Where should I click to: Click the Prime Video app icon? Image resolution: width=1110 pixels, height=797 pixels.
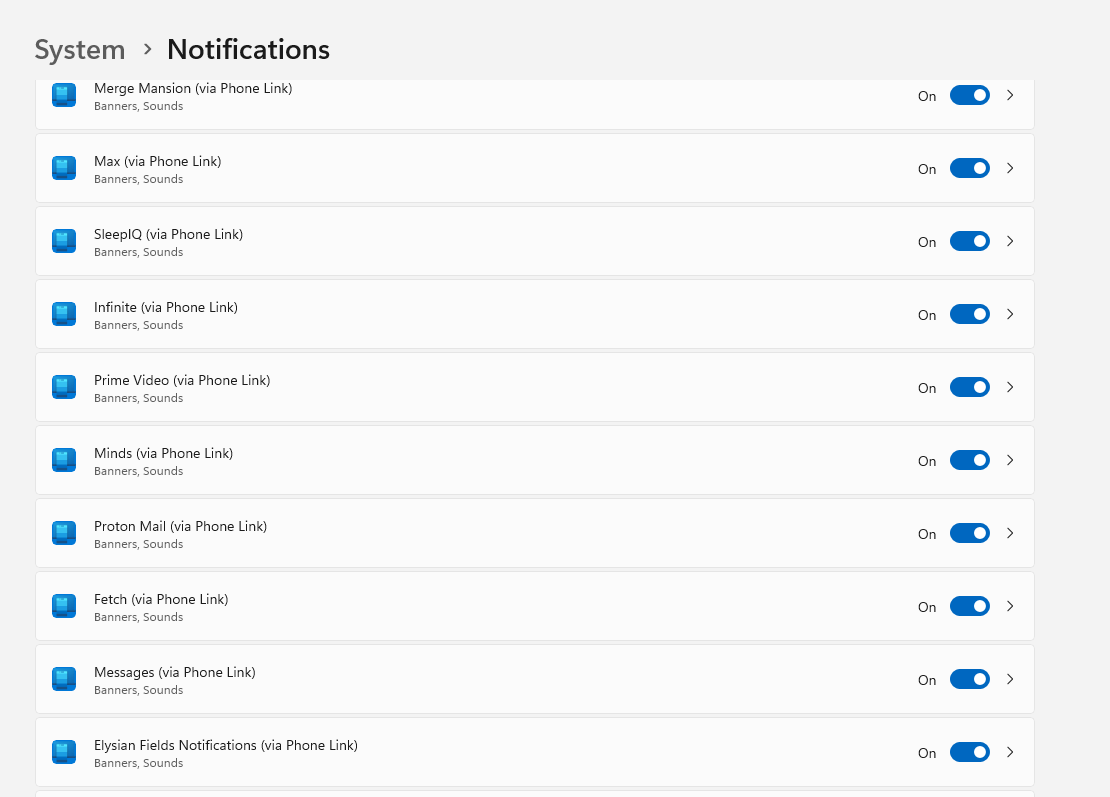(x=64, y=386)
